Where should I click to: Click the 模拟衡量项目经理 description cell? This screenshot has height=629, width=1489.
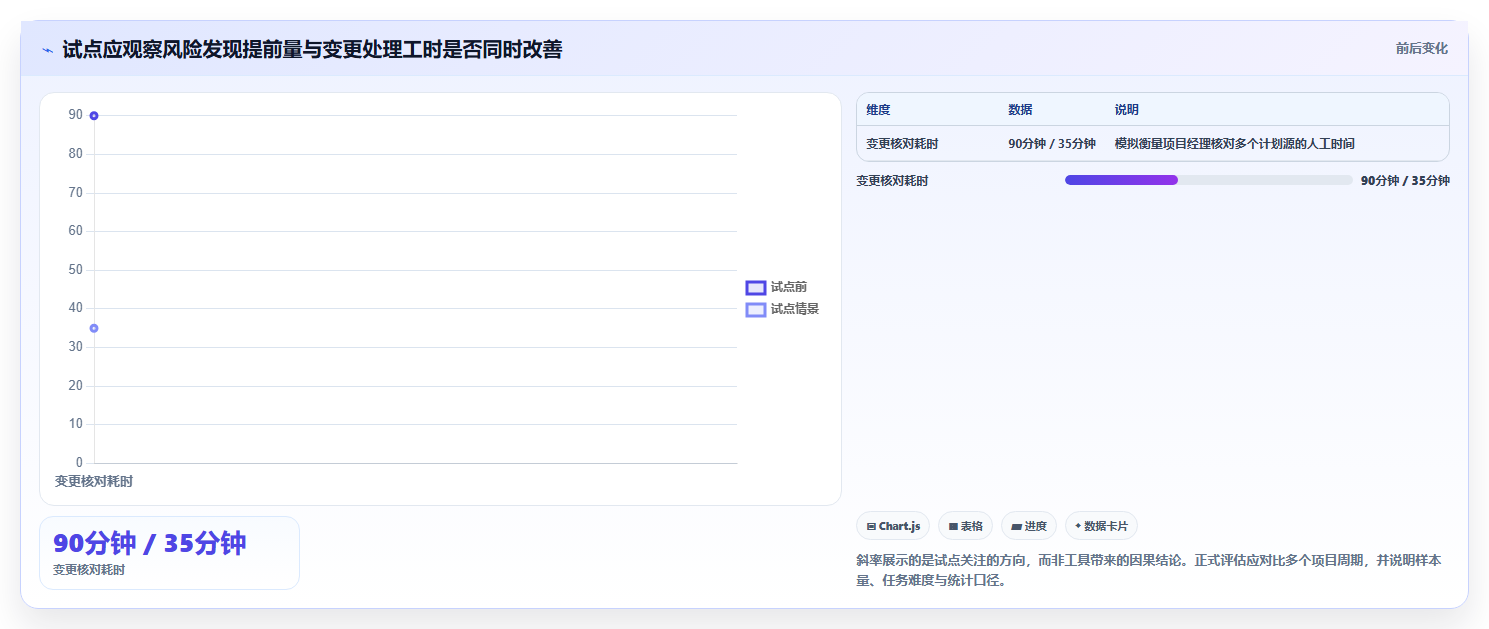(1235, 144)
